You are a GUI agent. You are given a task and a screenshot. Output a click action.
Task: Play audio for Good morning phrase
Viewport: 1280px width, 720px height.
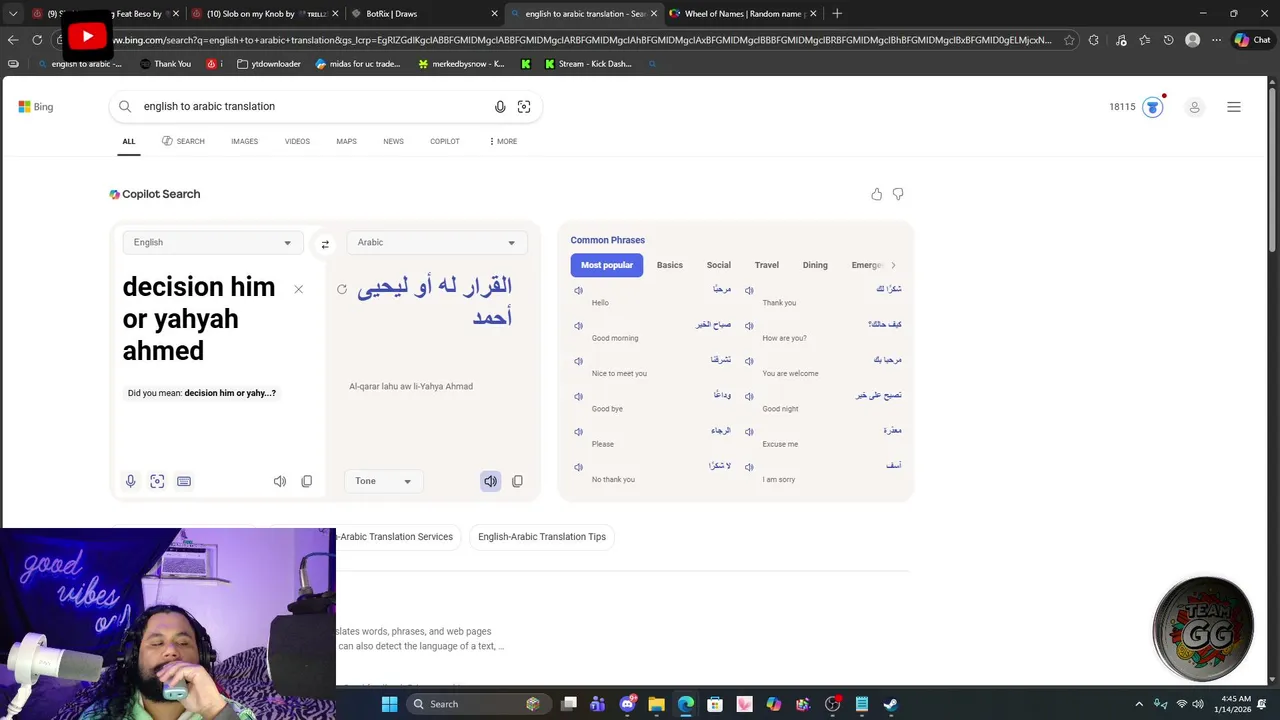tap(578, 326)
